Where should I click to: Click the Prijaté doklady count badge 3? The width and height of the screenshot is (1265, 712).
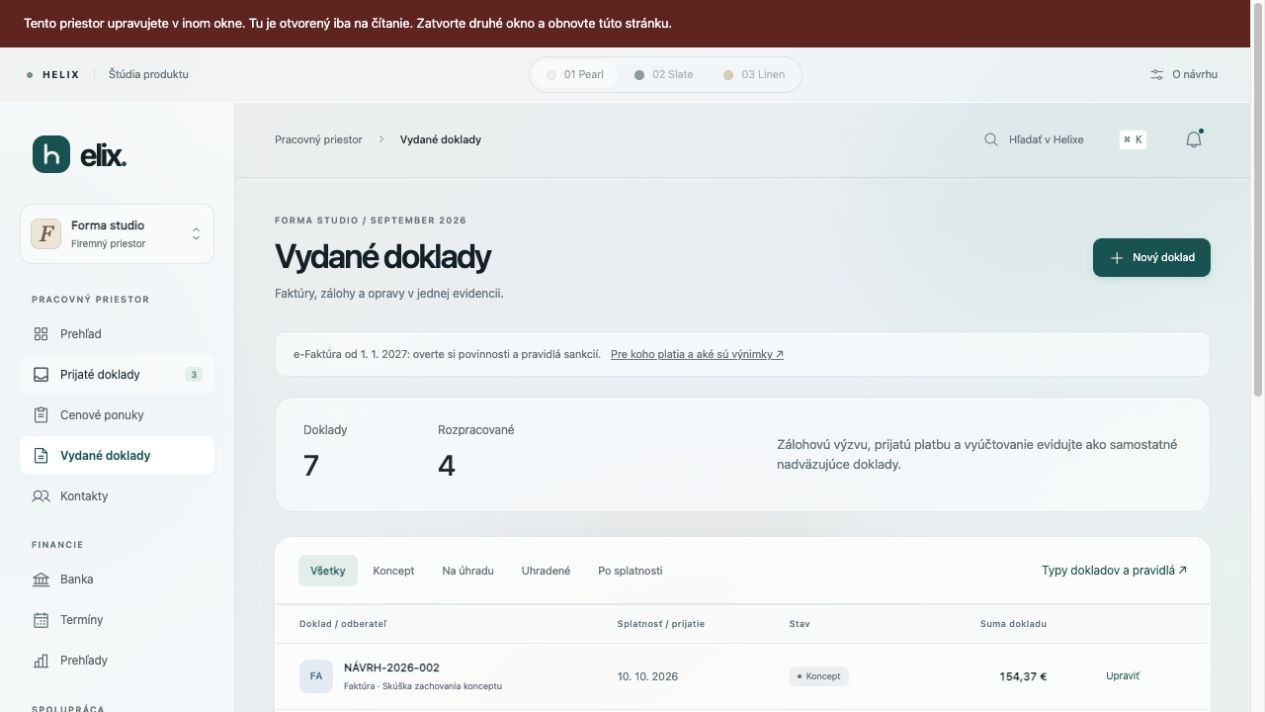point(194,375)
